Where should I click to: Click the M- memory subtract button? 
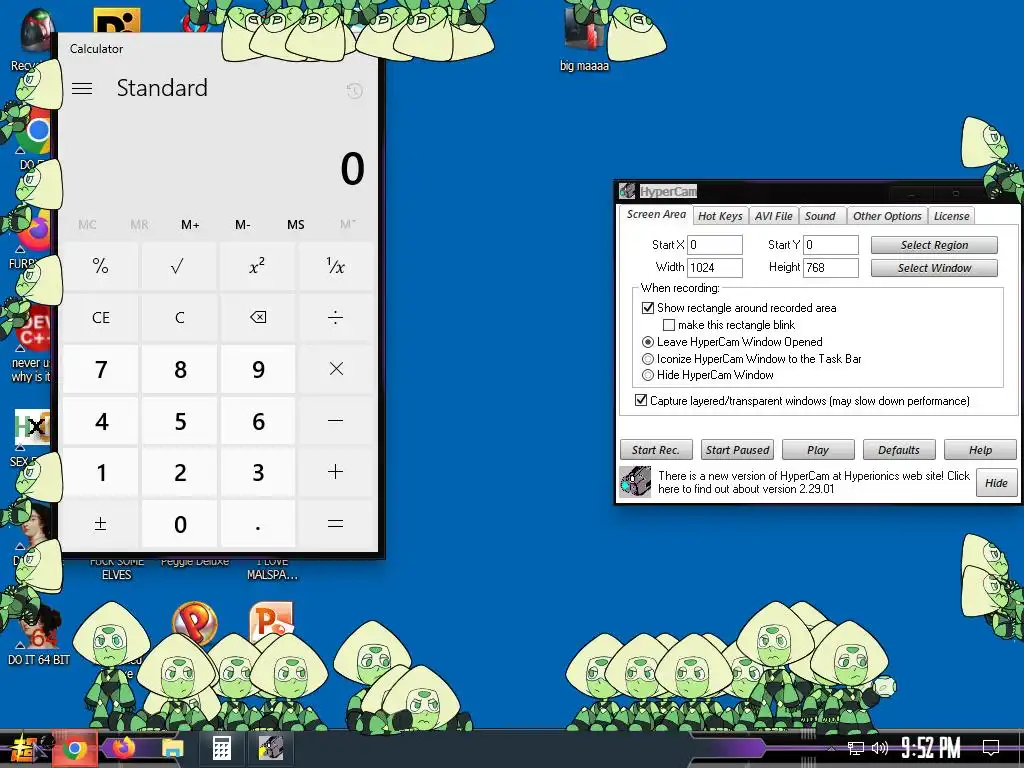(x=242, y=225)
